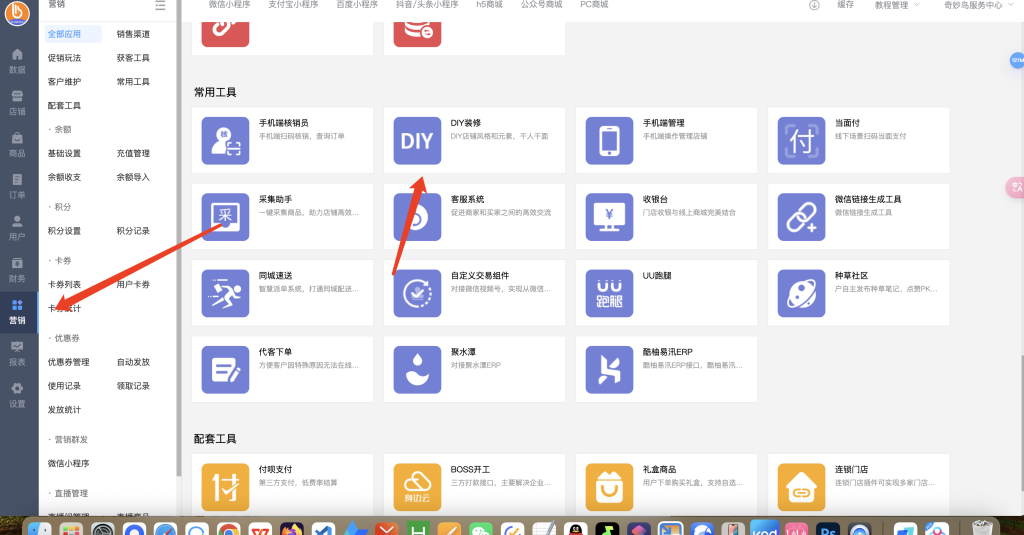The image size is (1024, 535).
Task: Expand the 教程管理 dropdown
Action: point(897,5)
